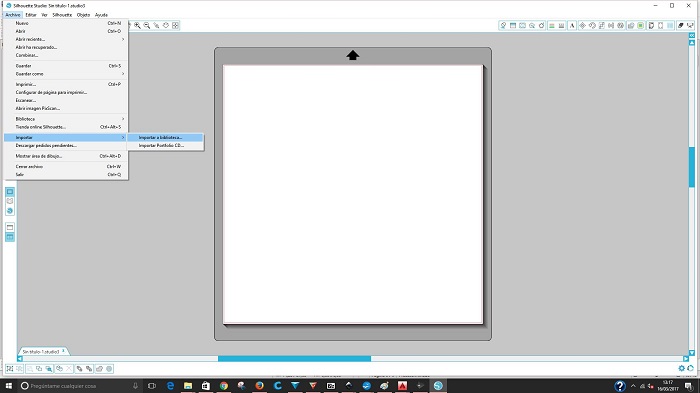Open the Move panel diamond icon
This screenshot has height=393, width=700.
pos(582,25)
